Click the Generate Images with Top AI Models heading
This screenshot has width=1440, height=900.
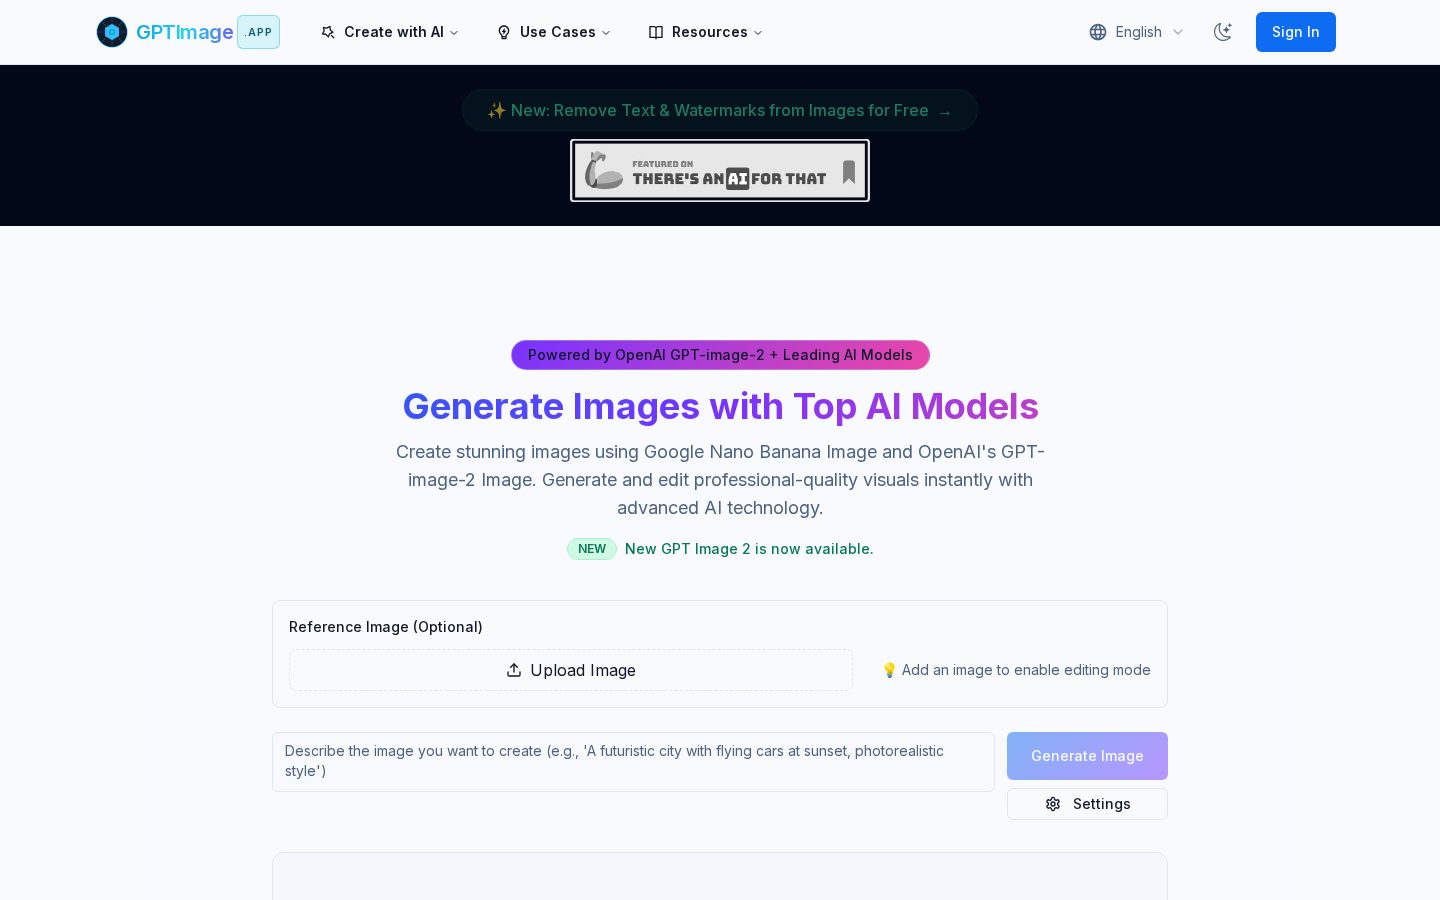[x=720, y=406]
